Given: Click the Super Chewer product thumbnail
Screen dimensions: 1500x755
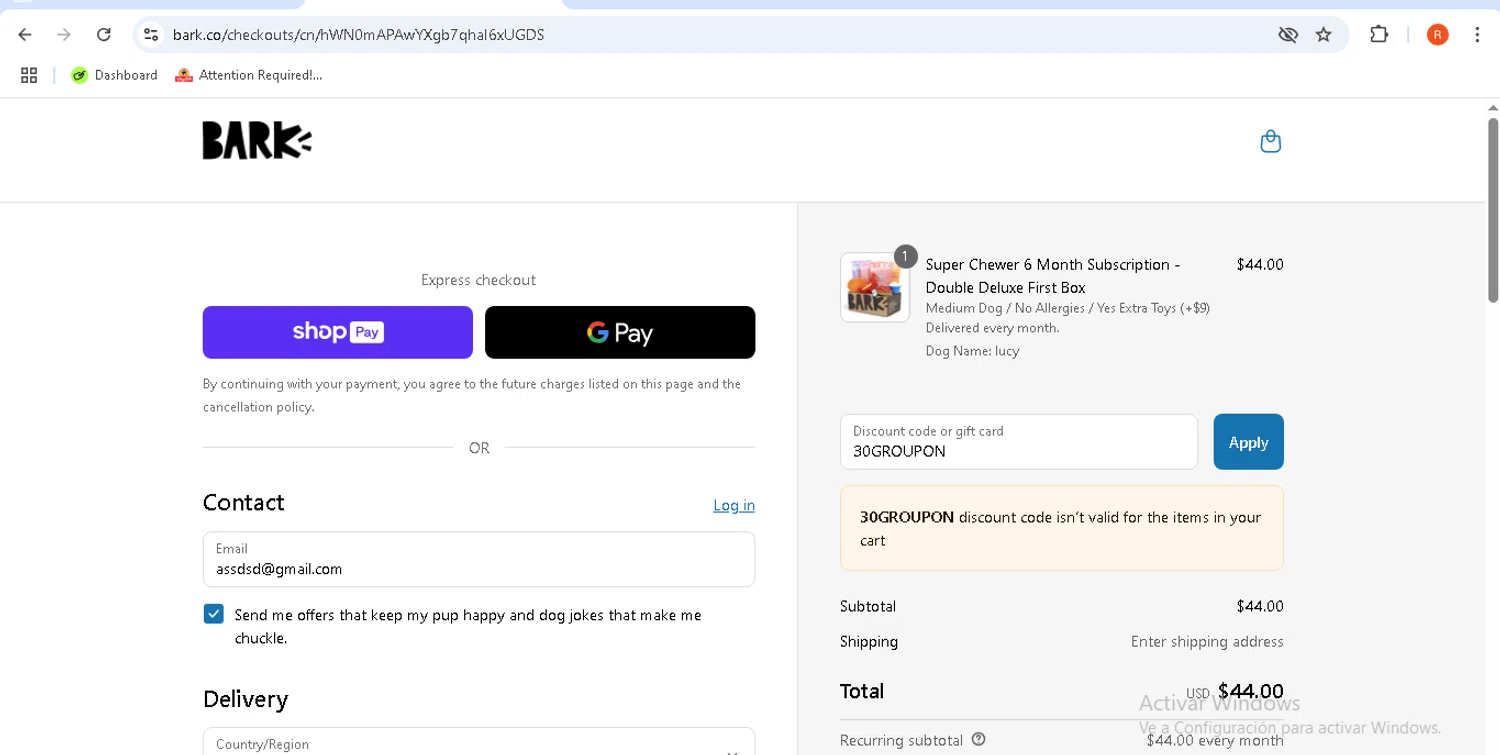Looking at the screenshot, I should click(x=875, y=287).
